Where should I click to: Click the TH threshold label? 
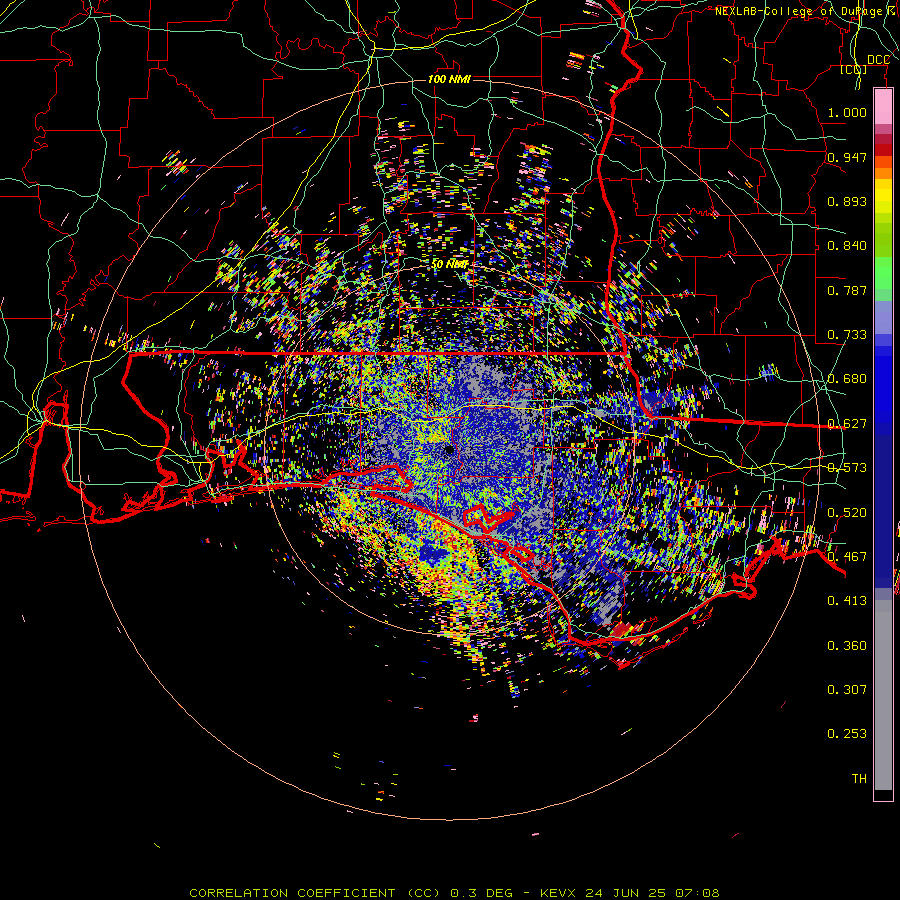point(859,779)
